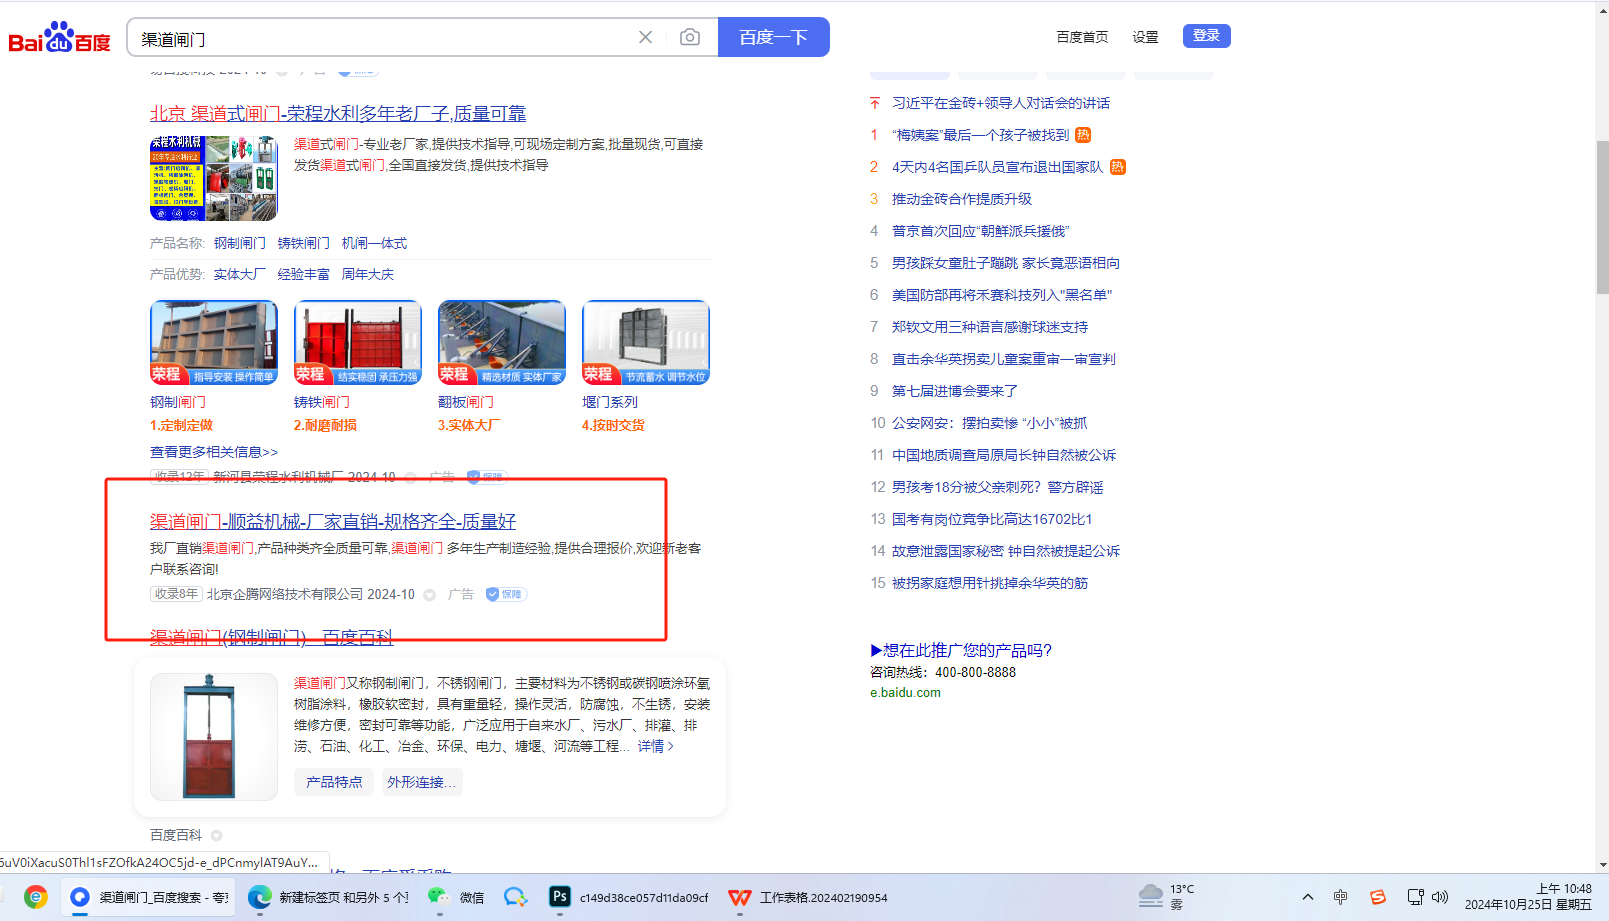Select the 机闸一体式 product name tag

tap(374, 243)
